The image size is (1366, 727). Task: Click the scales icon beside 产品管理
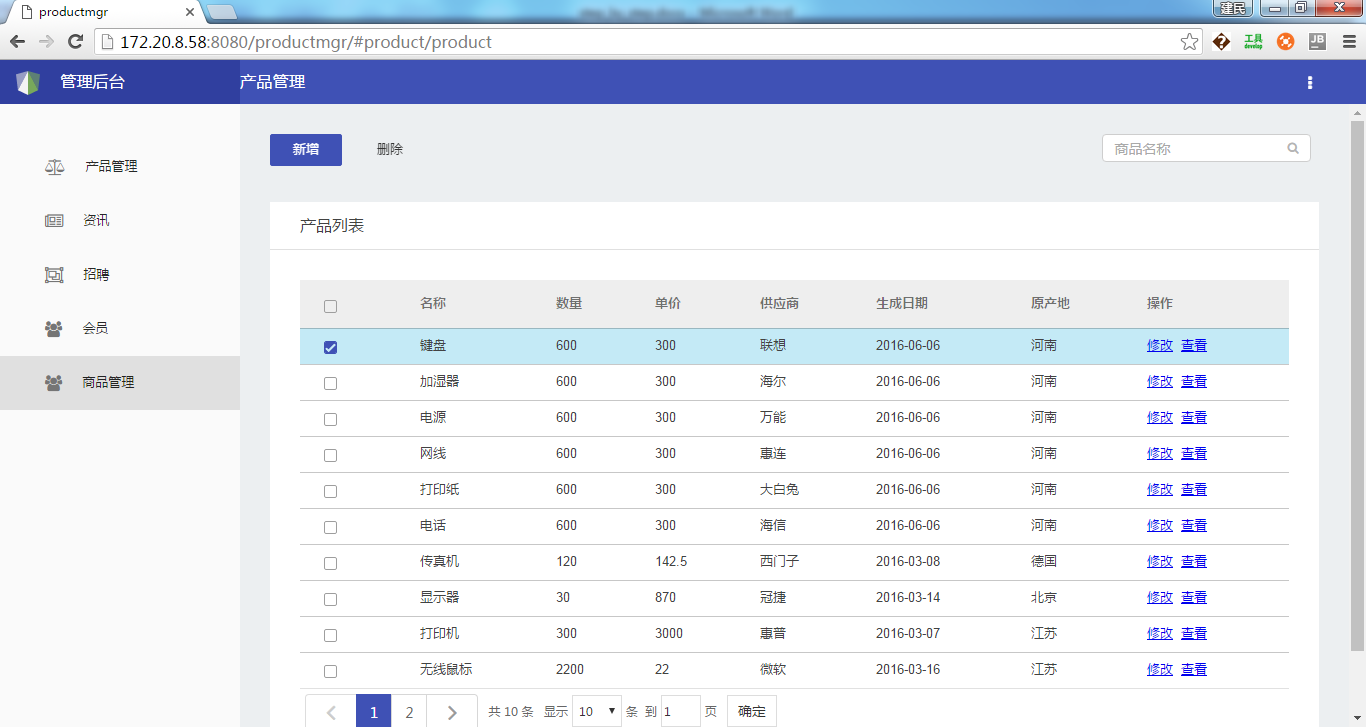(54, 167)
